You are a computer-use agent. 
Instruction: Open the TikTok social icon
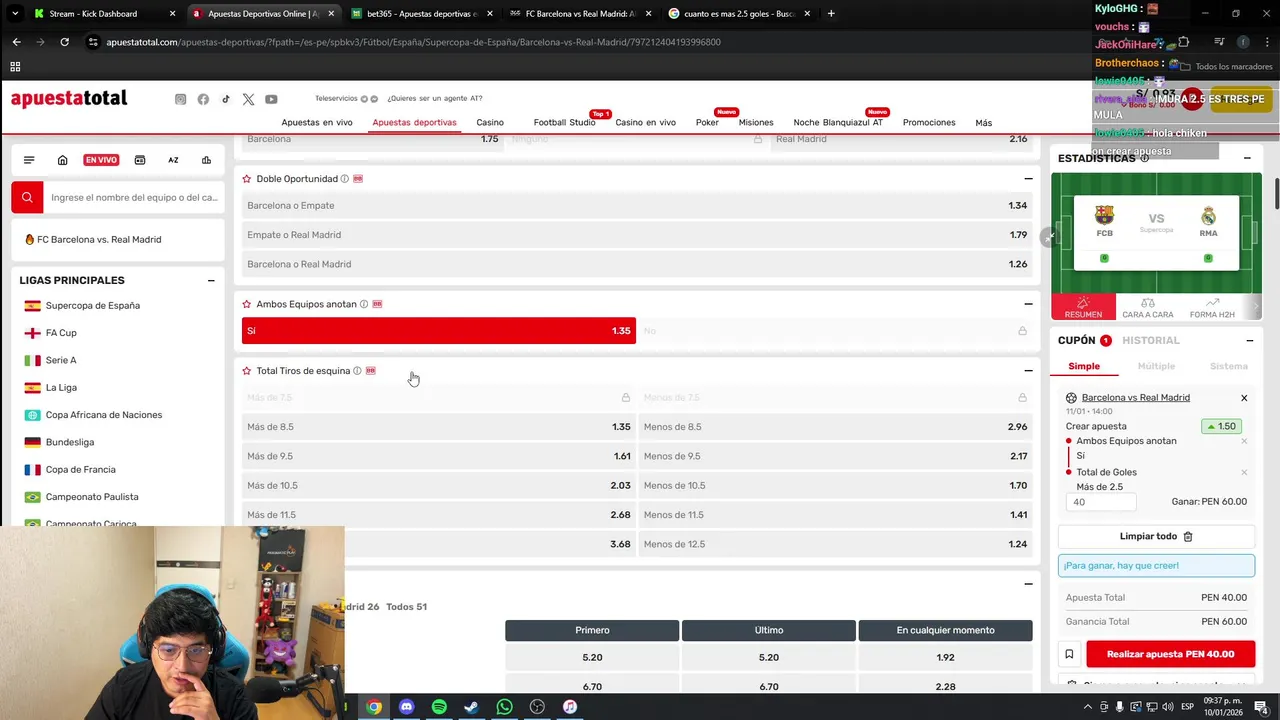coord(226,99)
